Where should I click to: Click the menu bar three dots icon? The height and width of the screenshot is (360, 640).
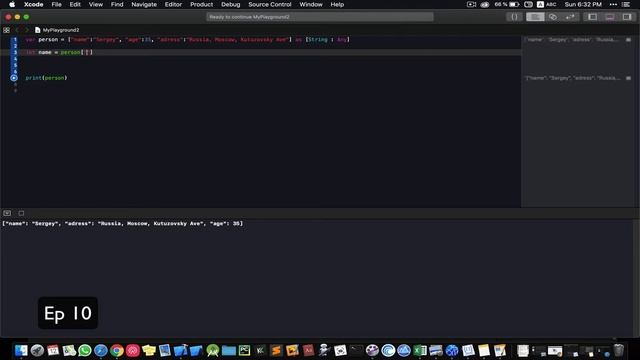[613, 4]
